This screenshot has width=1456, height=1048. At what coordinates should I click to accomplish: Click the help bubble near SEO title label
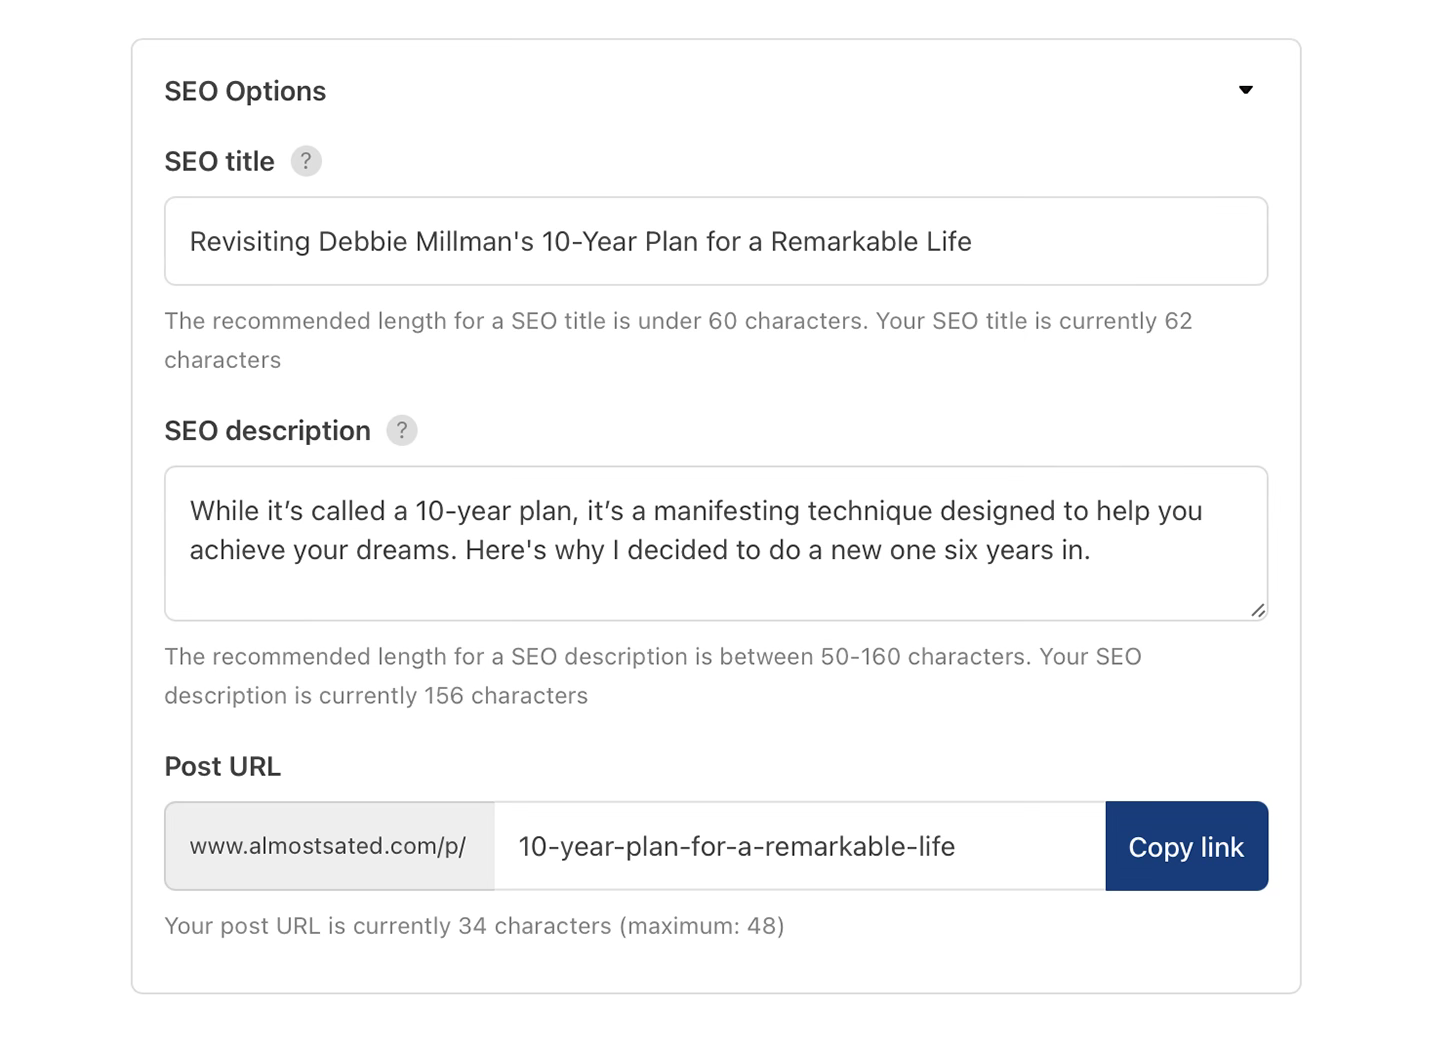[x=306, y=161]
